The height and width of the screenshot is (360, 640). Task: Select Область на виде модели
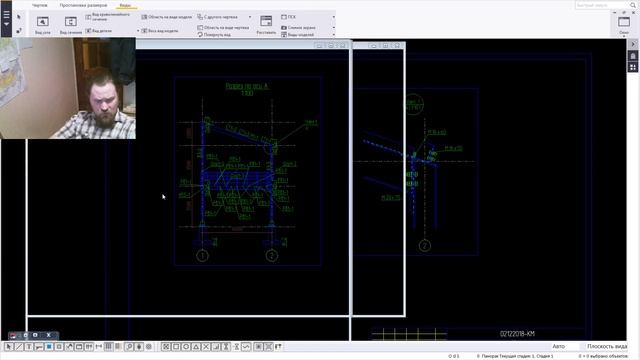tap(167, 17)
